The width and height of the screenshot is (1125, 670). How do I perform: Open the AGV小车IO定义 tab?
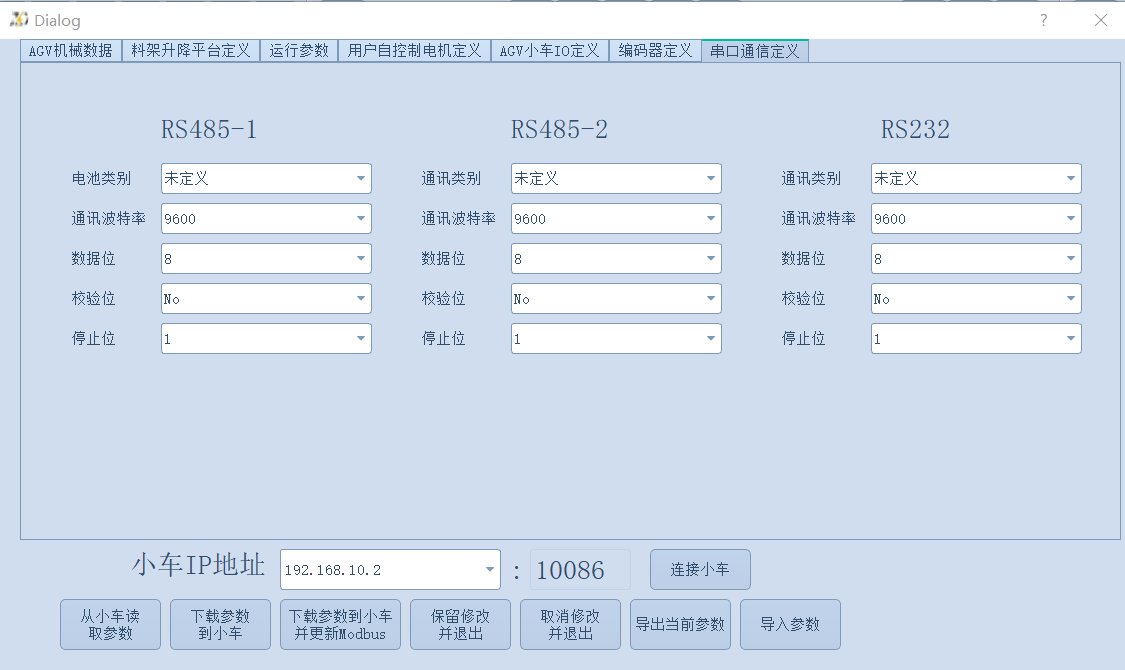click(550, 51)
